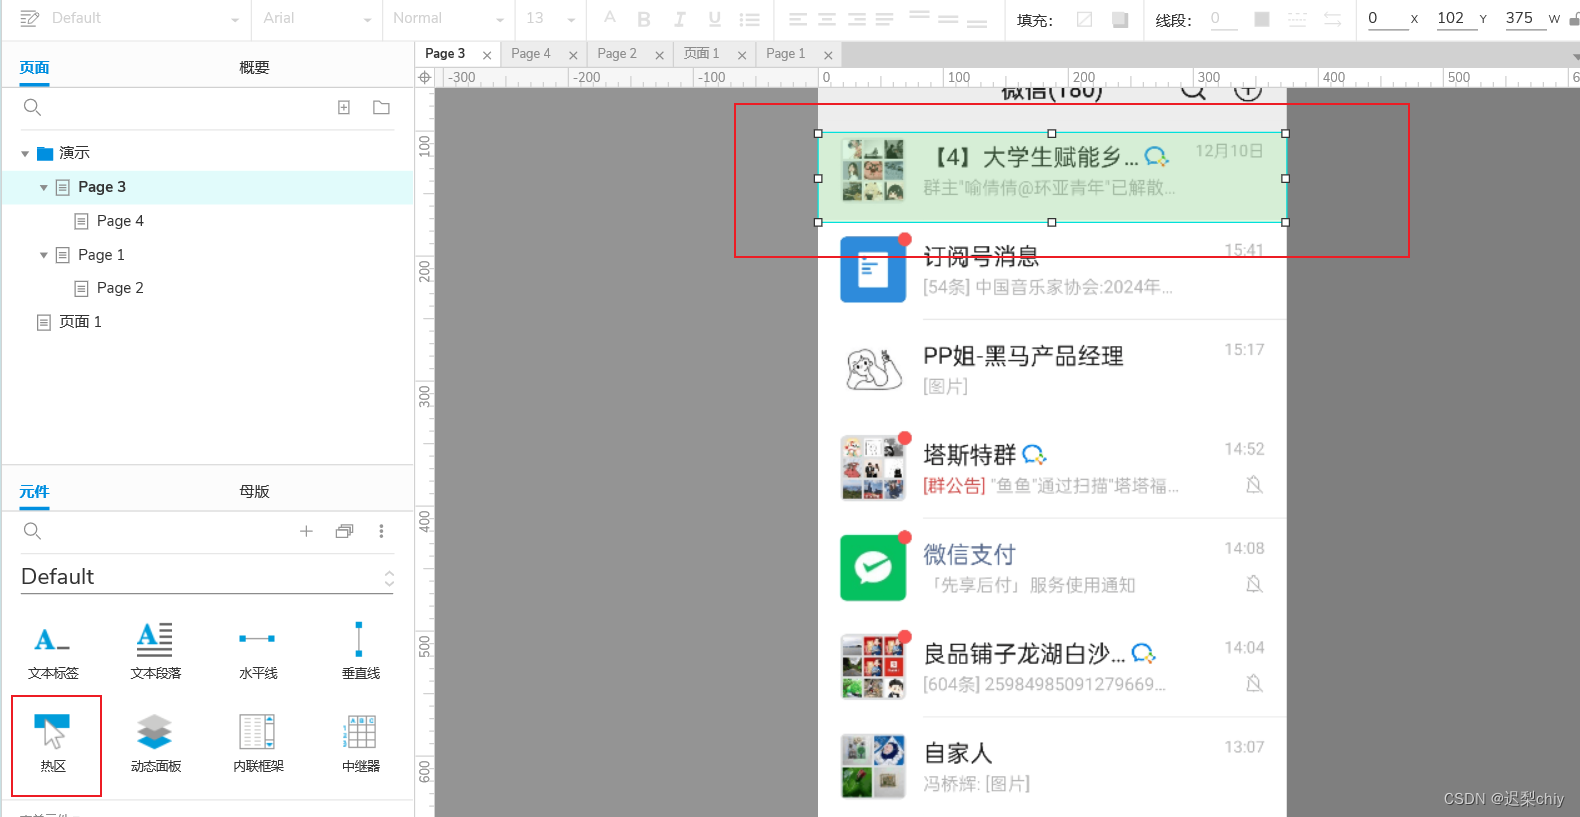This screenshot has width=1580, height=817.
Task: Choose the 文本段落 paragraph widget
Action: tap(155, 651)
